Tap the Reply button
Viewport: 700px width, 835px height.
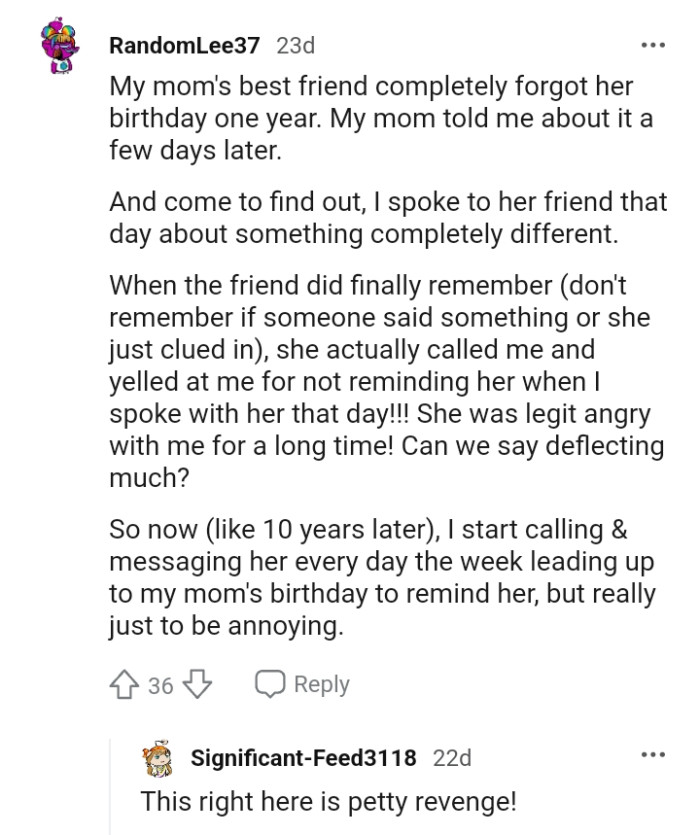click(320, 684)
